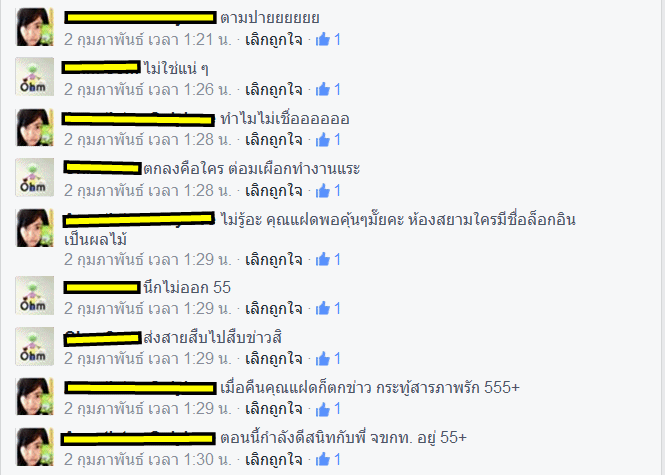Unlike the ไม่ใช่แน่ ๆ comment
665x475 pixels.
pos(274,90)
